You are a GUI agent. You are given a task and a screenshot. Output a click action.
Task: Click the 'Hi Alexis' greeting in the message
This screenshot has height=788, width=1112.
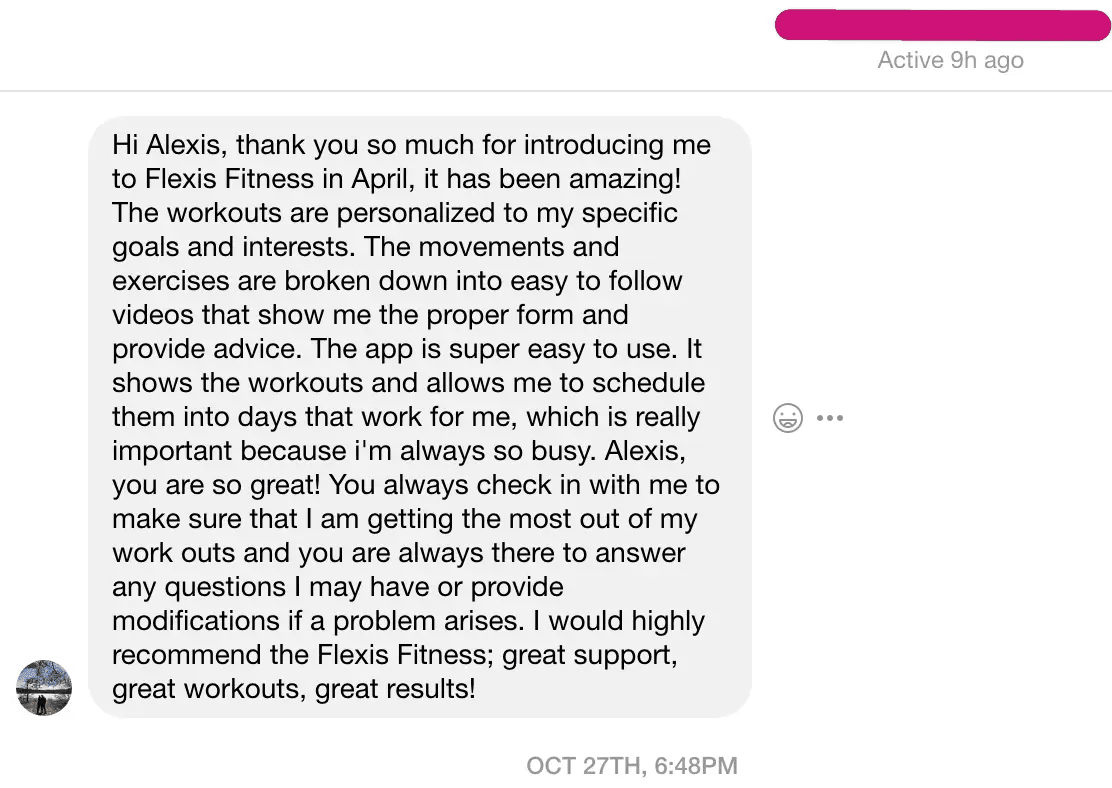pos(169,145)
